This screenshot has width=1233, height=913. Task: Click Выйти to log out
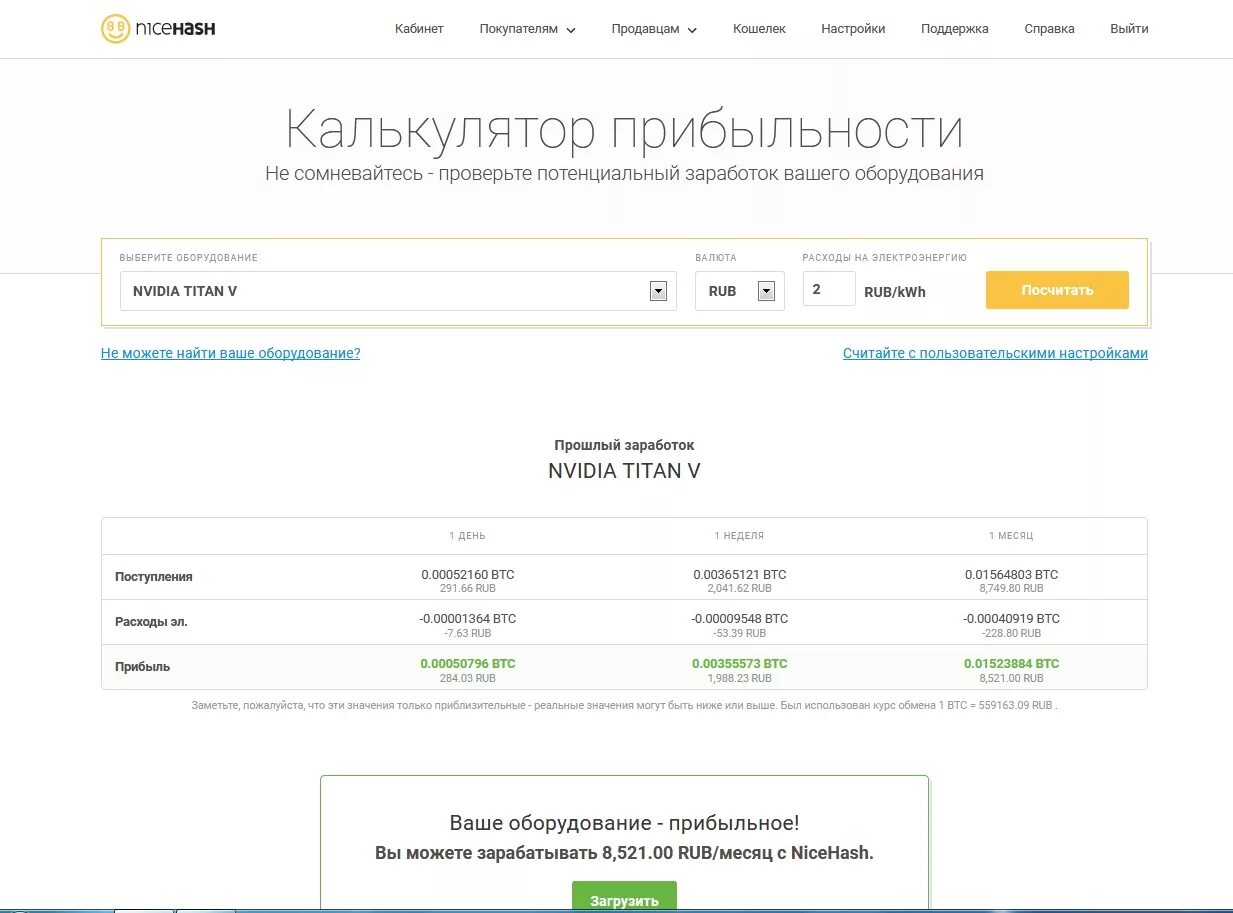click(x=1129, y=29)
